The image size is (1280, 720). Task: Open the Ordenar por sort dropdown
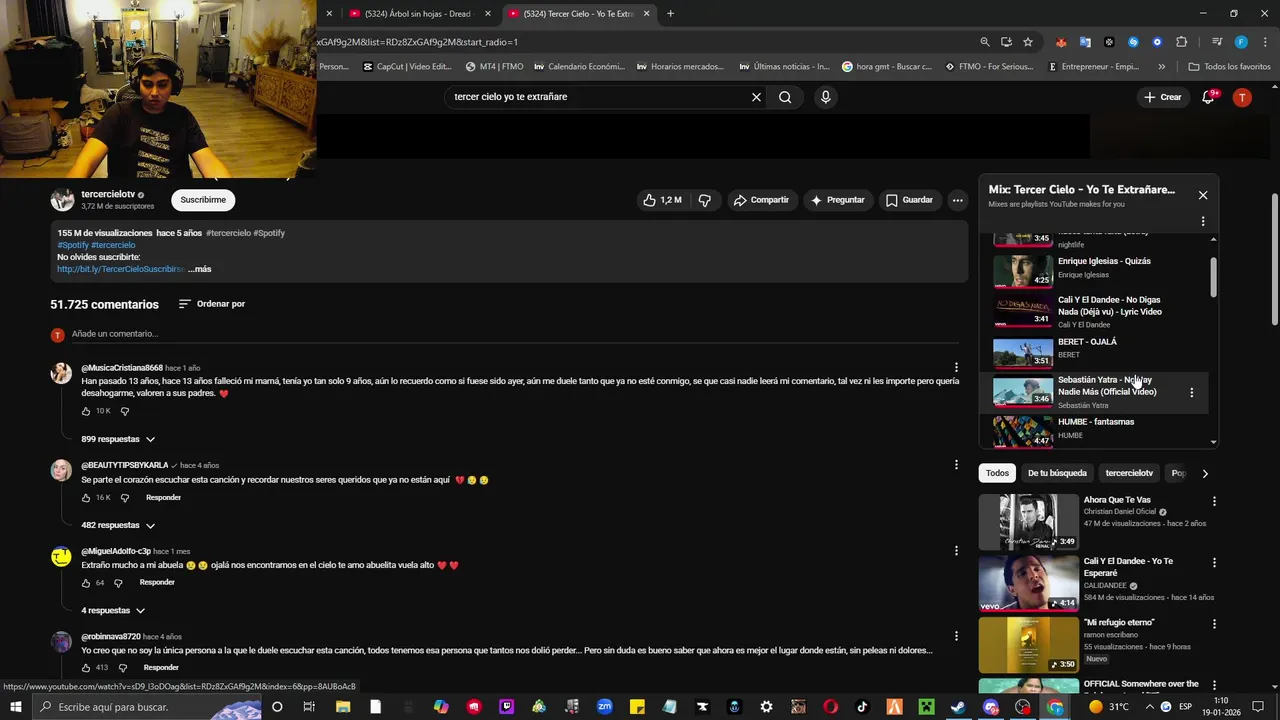(x=211, y=304)
